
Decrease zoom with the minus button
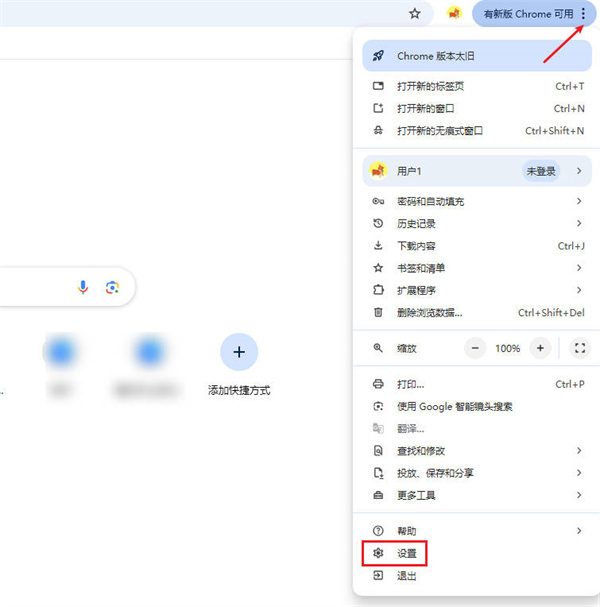475,348
